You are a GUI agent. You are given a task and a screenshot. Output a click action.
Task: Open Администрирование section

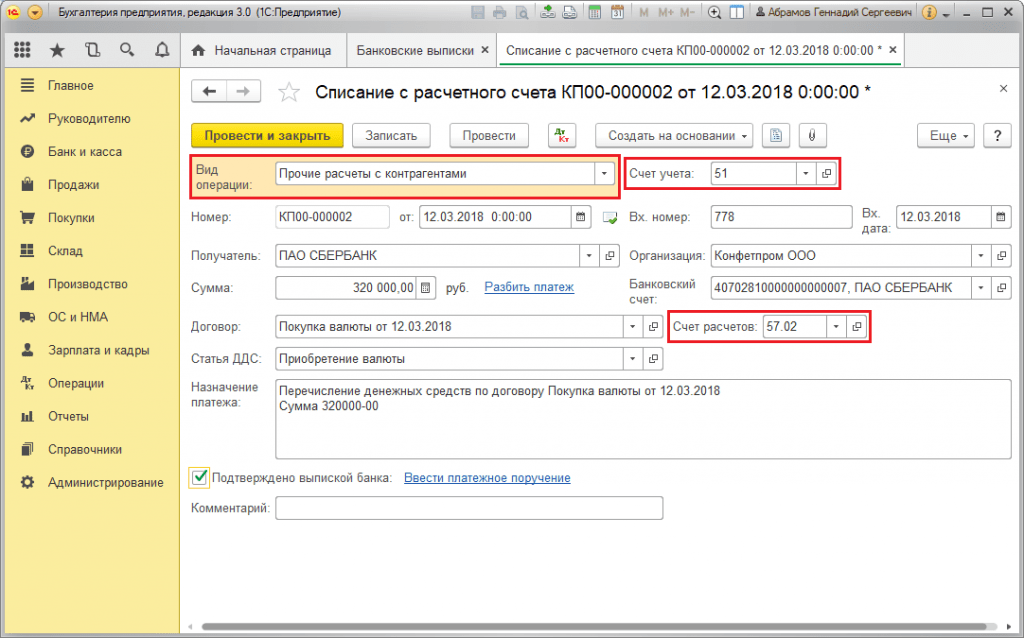click(106, 483)
